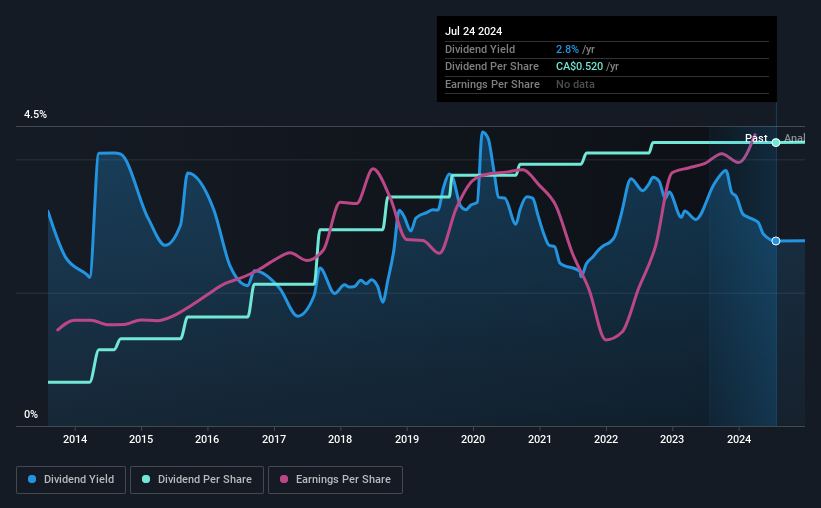
Task: Click the 2016 x-axis label
Action: tap(207, 439)
